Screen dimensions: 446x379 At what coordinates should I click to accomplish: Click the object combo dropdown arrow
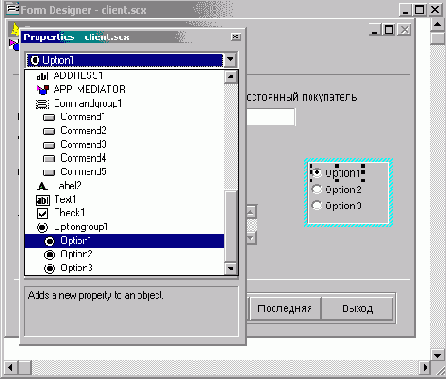230,60
